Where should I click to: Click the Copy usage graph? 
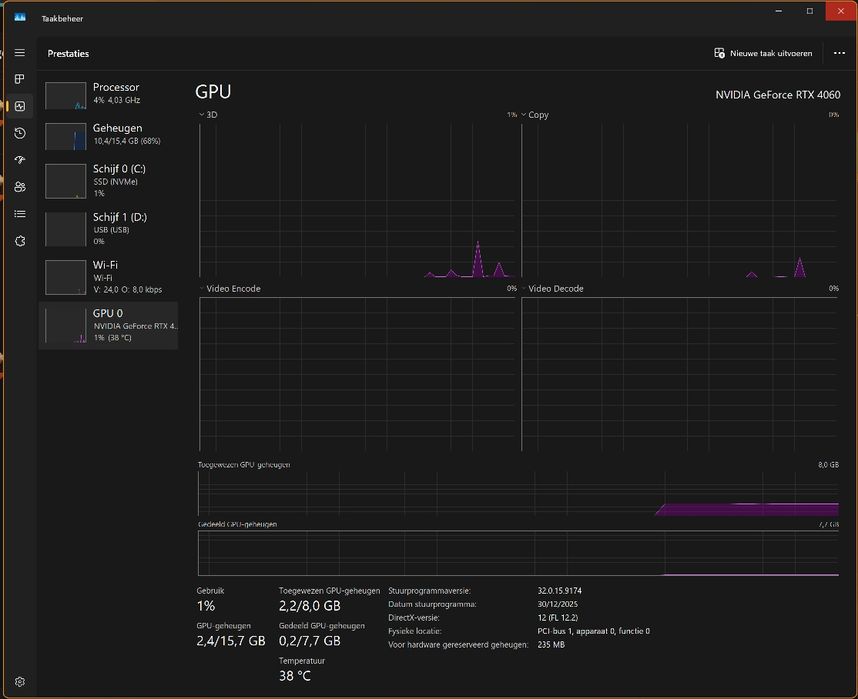pos(680,200)
